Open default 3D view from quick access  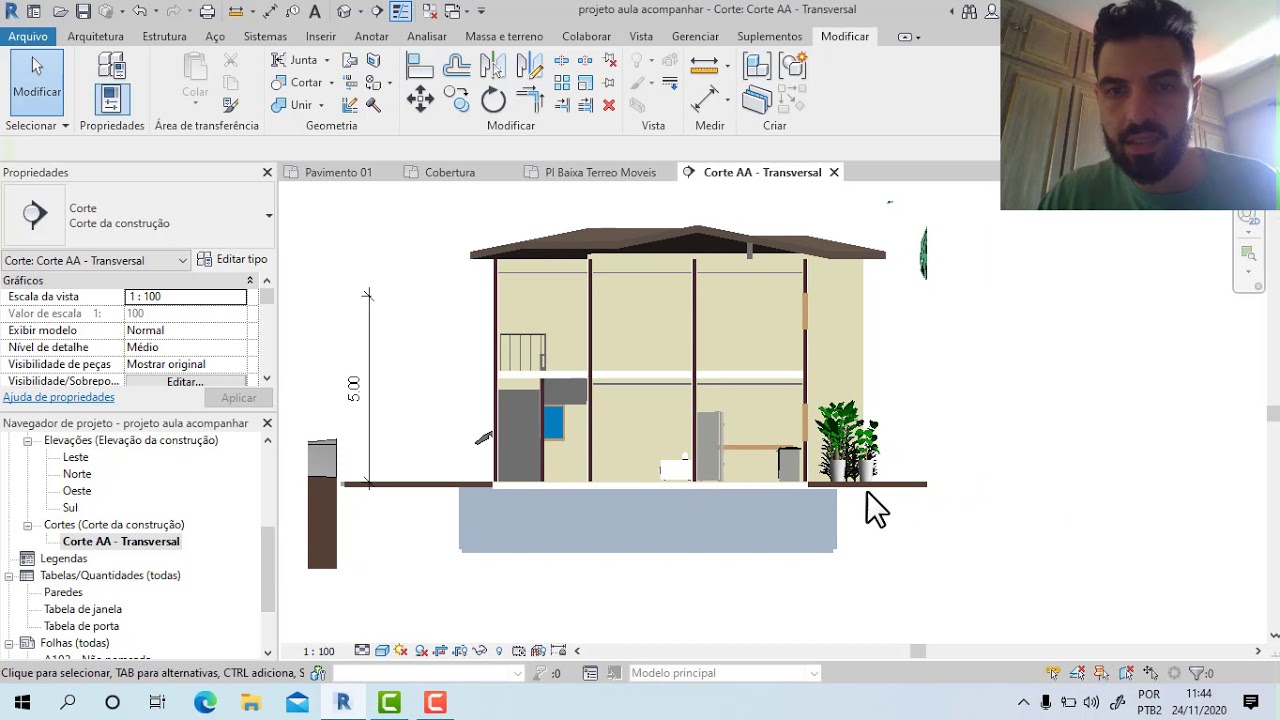tap(344, 12)
